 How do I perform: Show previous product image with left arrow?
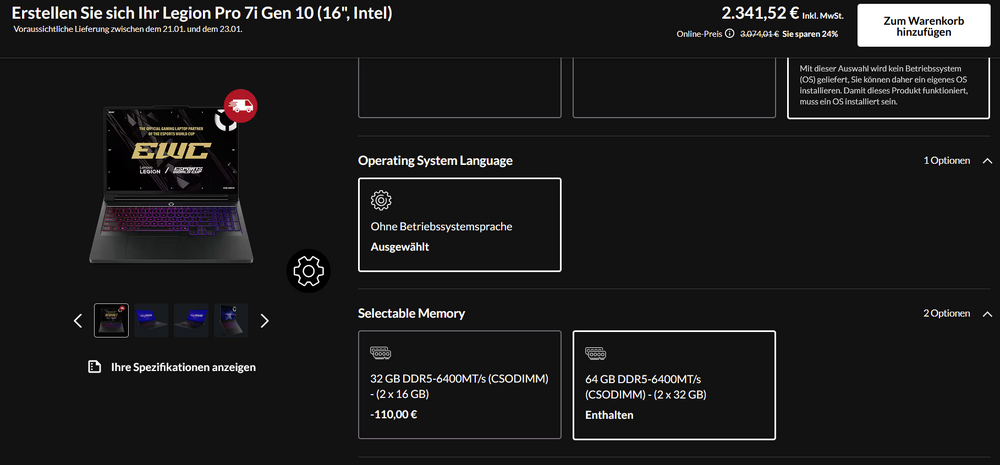tap(78, 321)
